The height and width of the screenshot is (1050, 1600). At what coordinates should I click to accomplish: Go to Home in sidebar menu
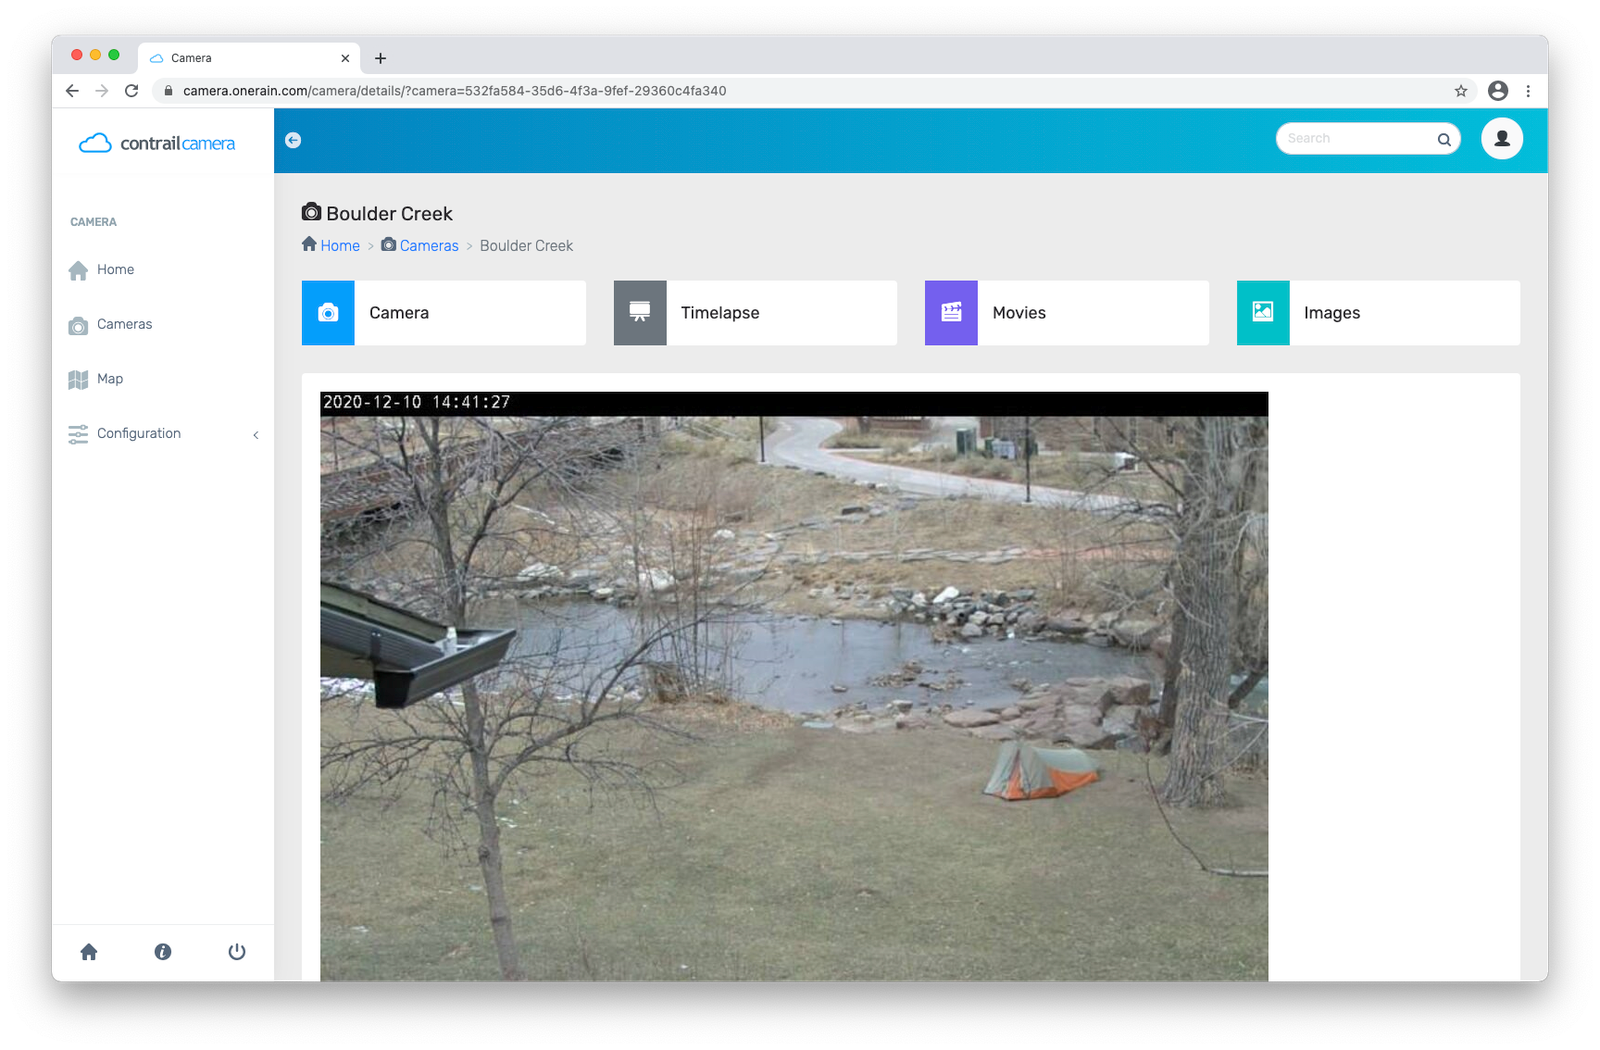115,270
